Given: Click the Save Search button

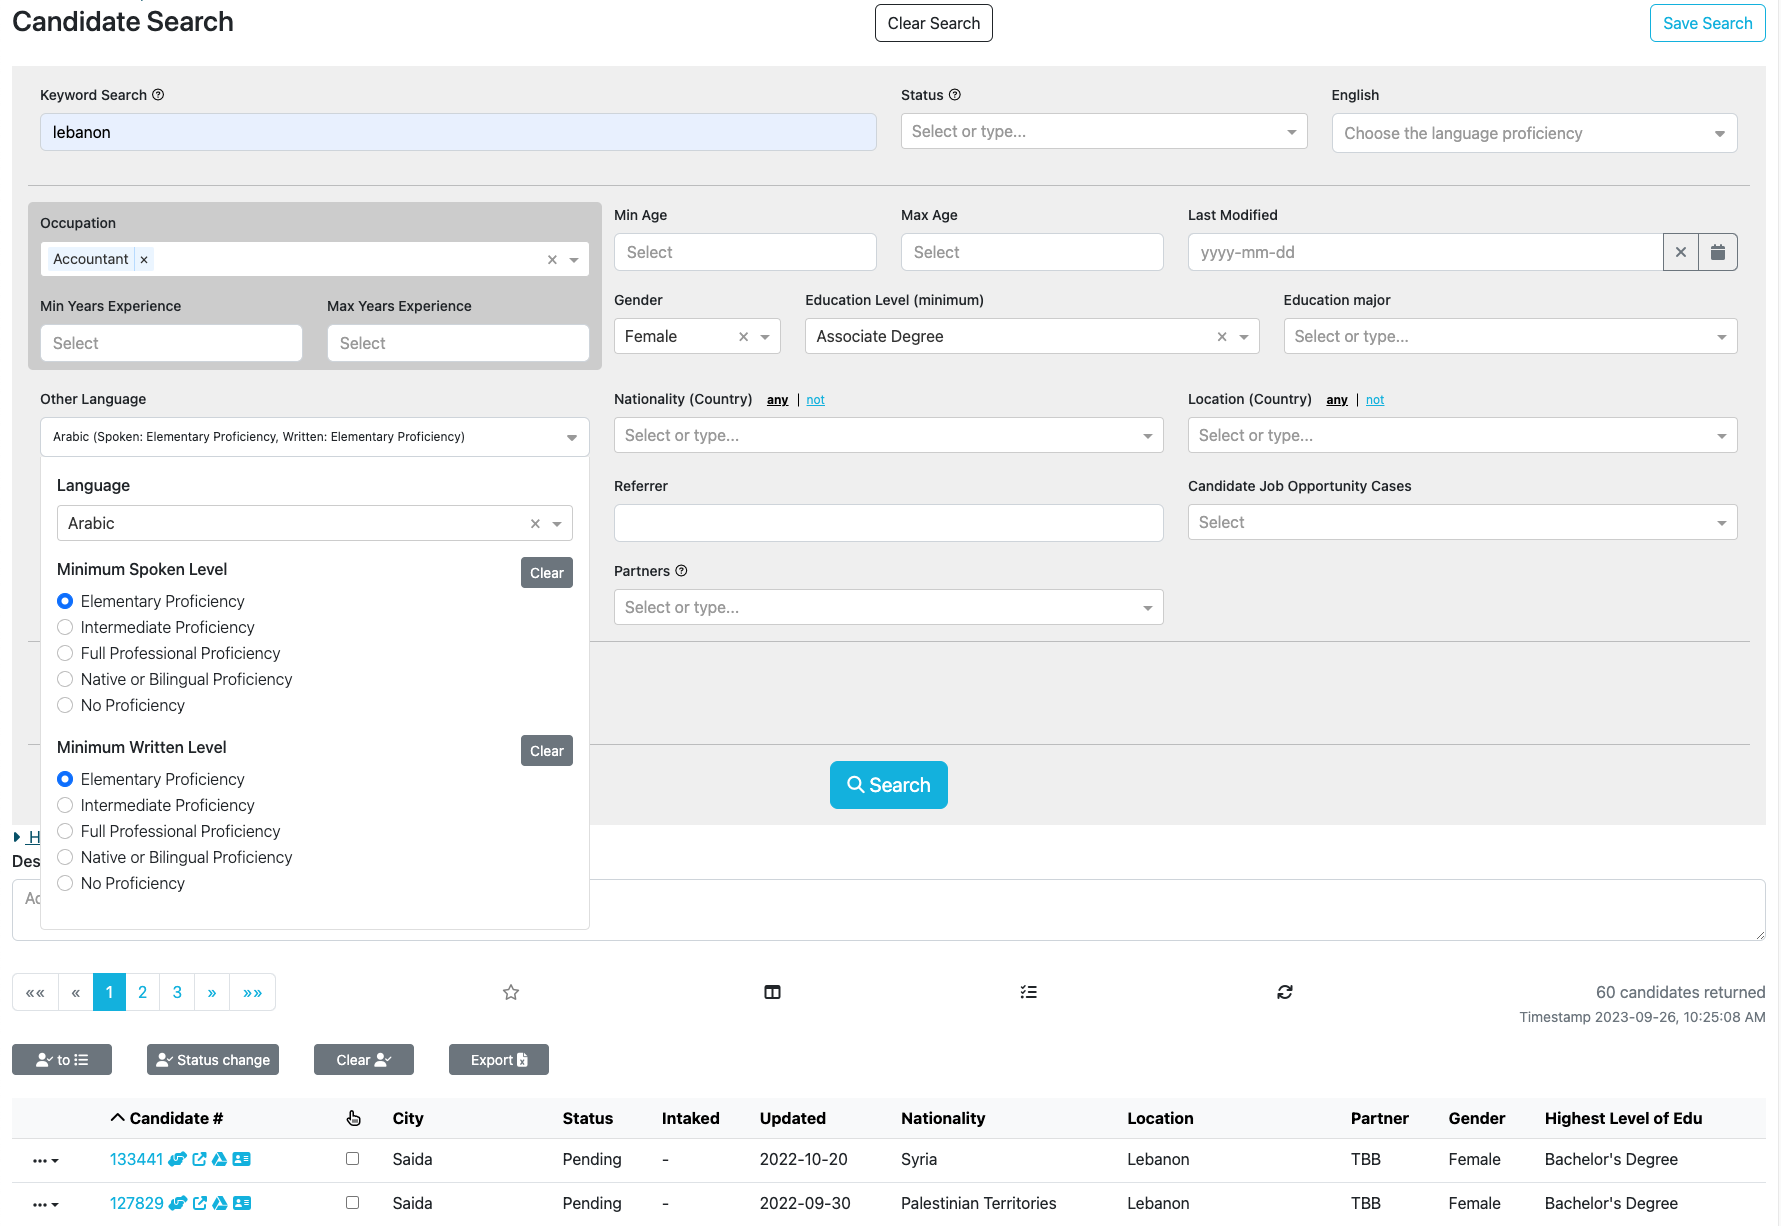Looking at the screenshot, I should (1706, 23).
